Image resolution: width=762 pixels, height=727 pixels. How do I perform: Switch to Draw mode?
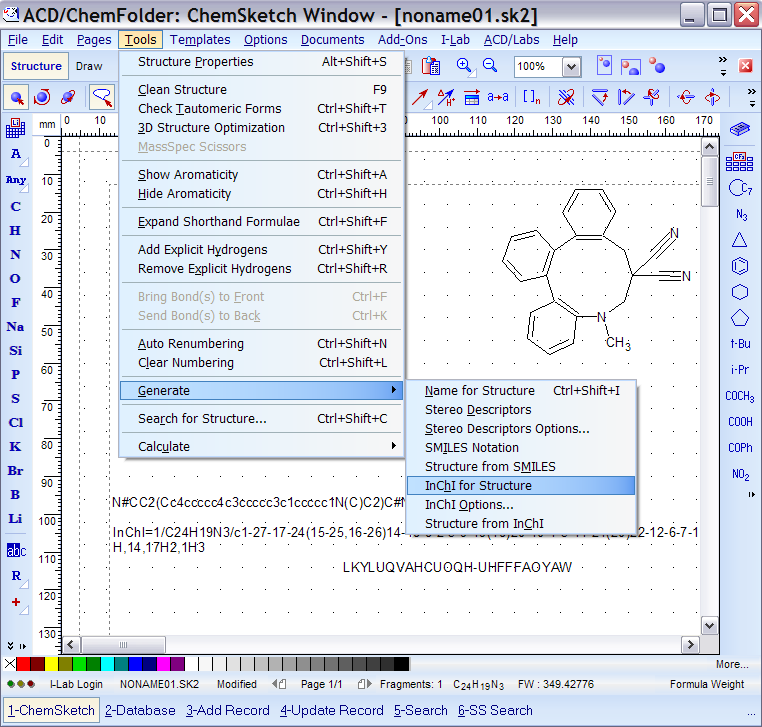[89, 66]
